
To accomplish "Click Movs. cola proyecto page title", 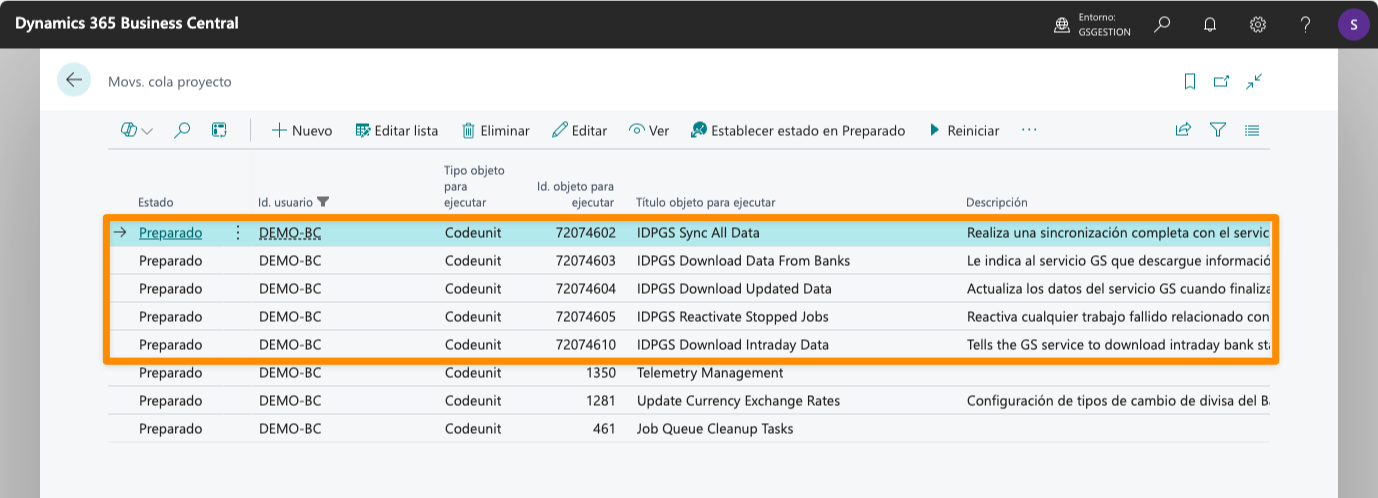I will click(x=170, y=82).
